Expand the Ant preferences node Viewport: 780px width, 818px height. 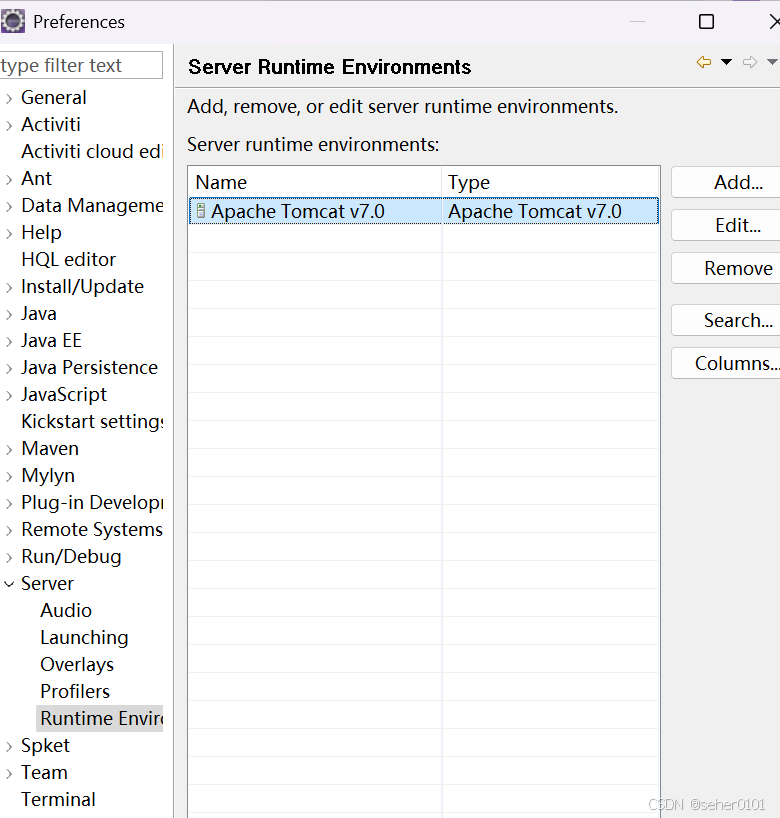coord(9,179)
